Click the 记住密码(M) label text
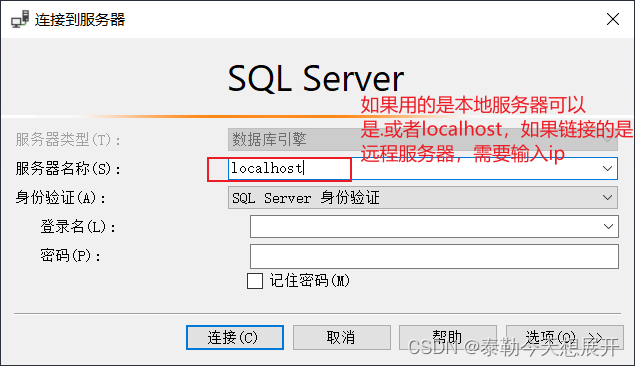Viewport: 635px width, 366px height. coord(309,281)
